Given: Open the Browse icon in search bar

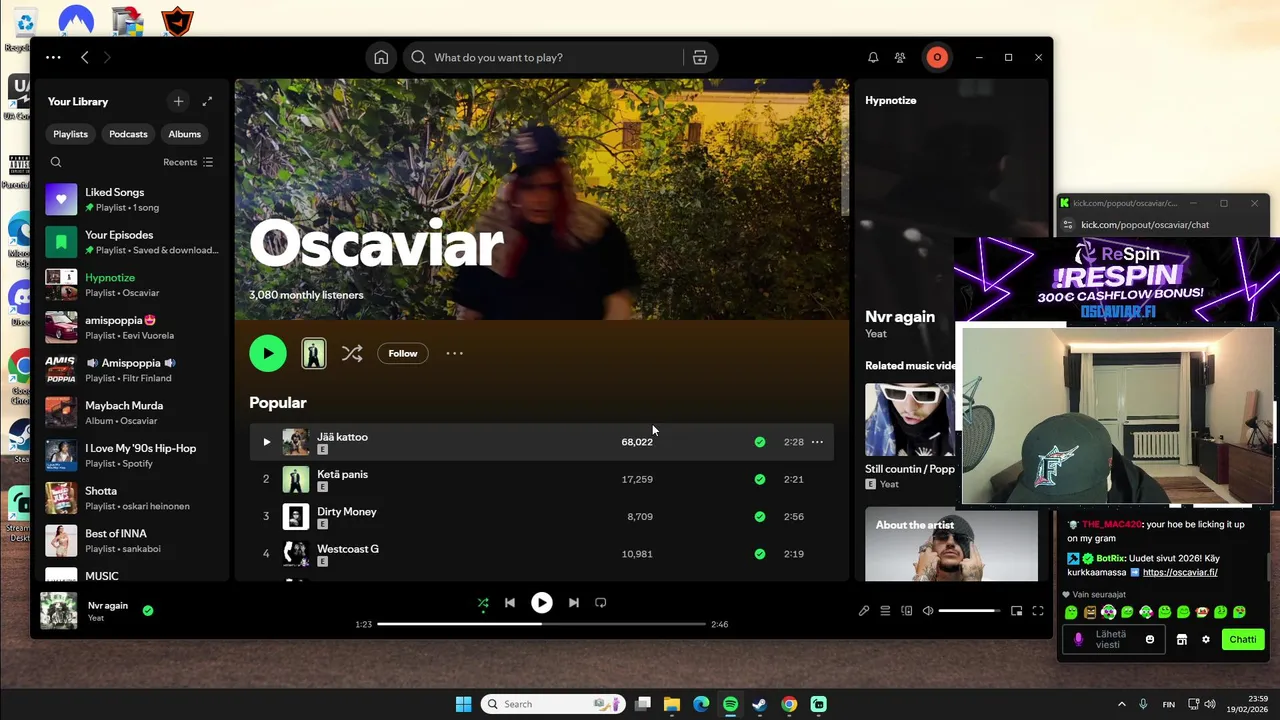Looking at the screenshot, I should 700,58.
